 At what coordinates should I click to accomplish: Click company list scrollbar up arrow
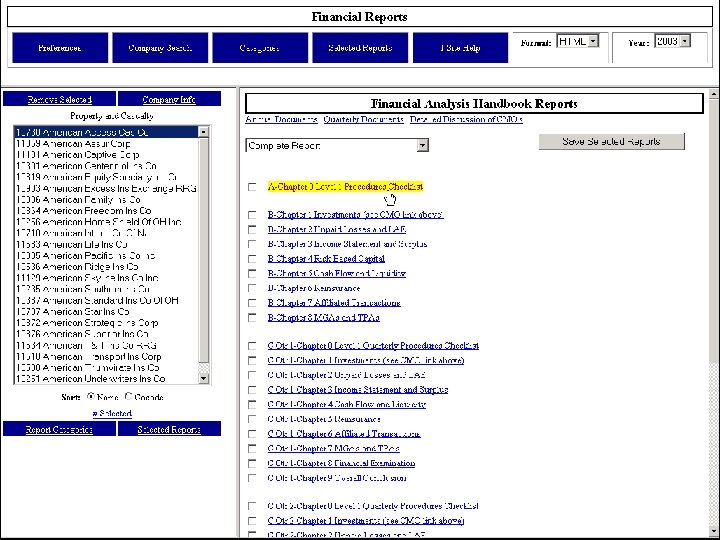click(x=203, y=132)
